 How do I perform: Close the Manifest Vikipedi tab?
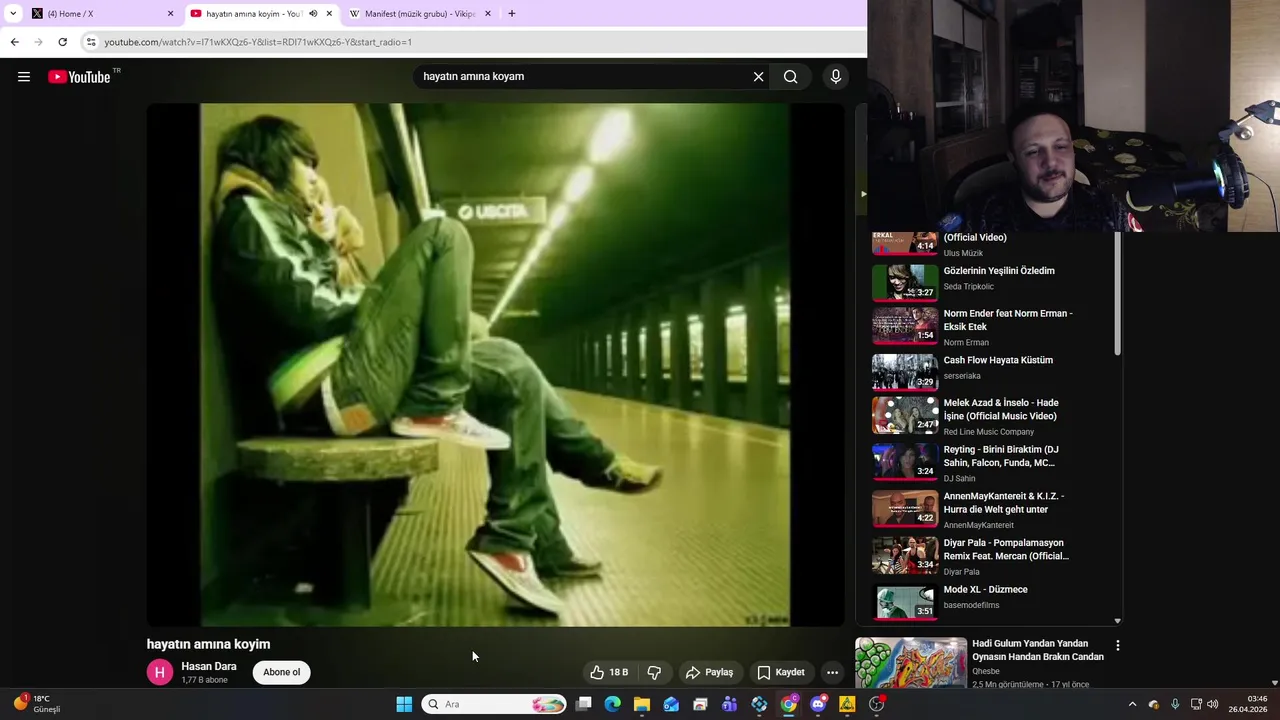coord(488,14)
